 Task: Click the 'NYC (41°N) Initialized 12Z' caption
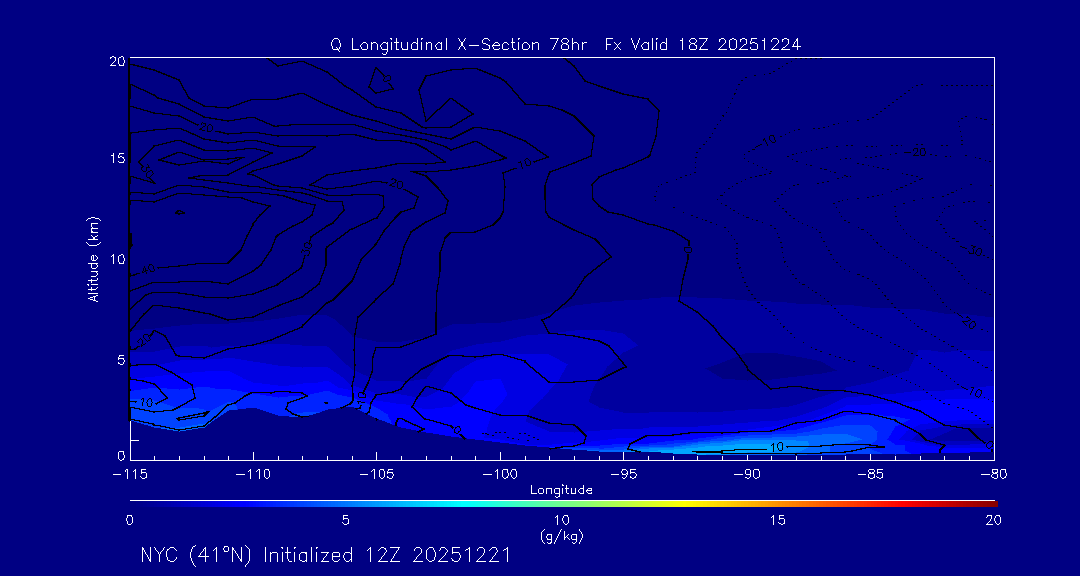[x=326, y=555]
